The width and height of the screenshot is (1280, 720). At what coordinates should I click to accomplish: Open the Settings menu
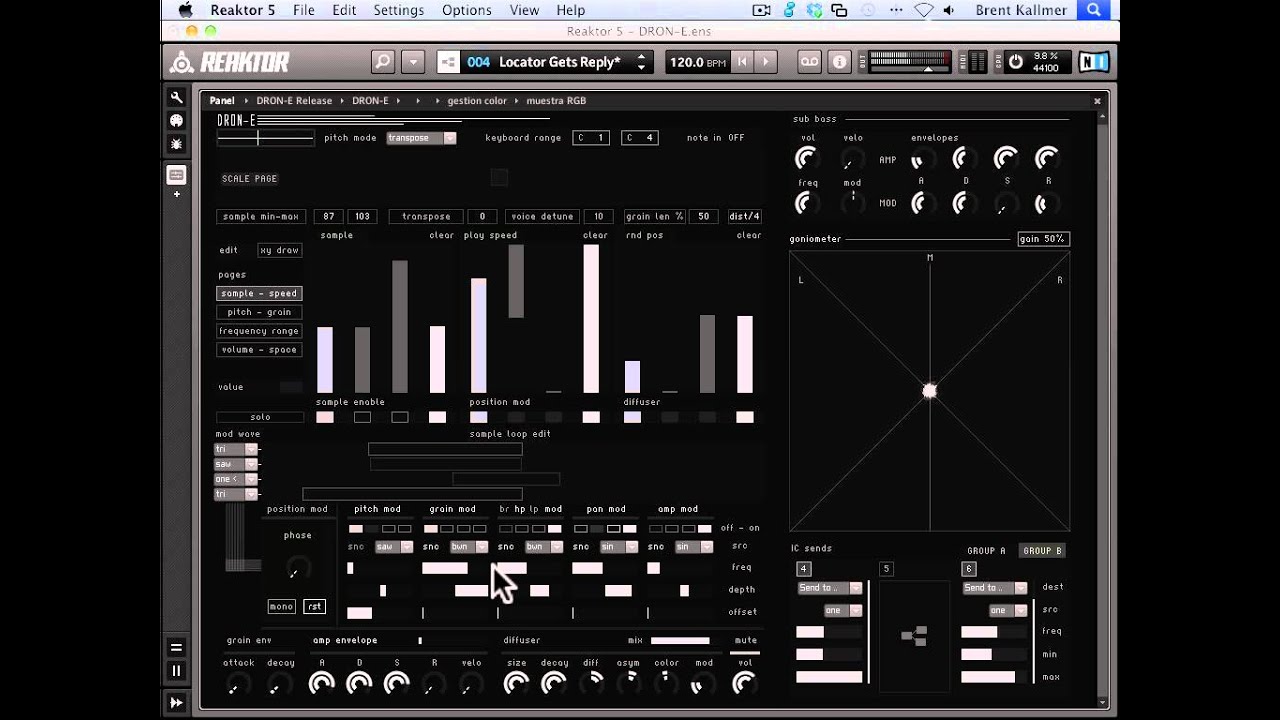[x=398, y=10]
